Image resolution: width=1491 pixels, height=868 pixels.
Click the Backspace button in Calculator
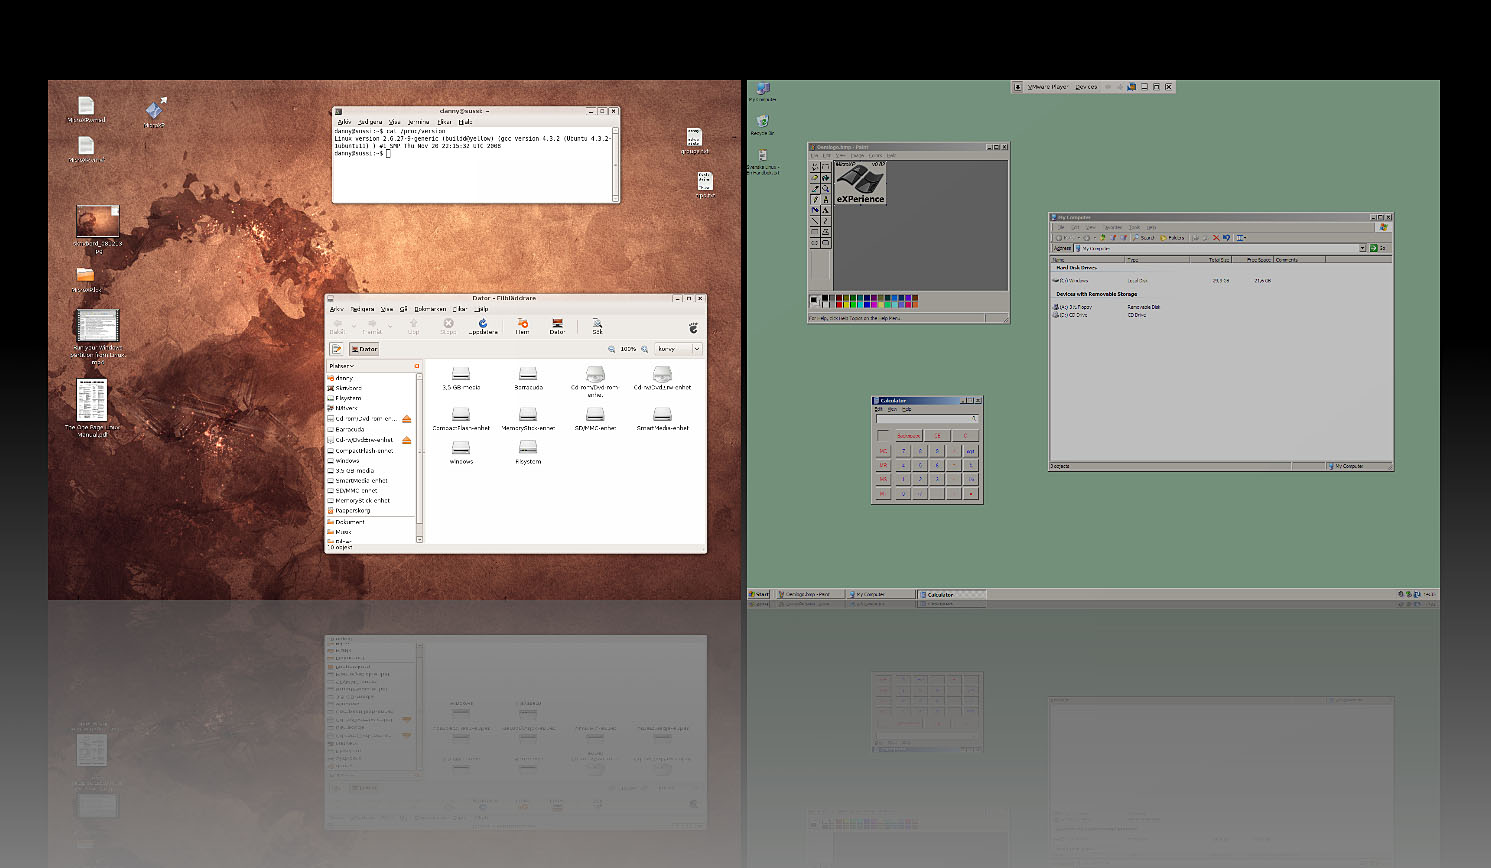(908, 436)
